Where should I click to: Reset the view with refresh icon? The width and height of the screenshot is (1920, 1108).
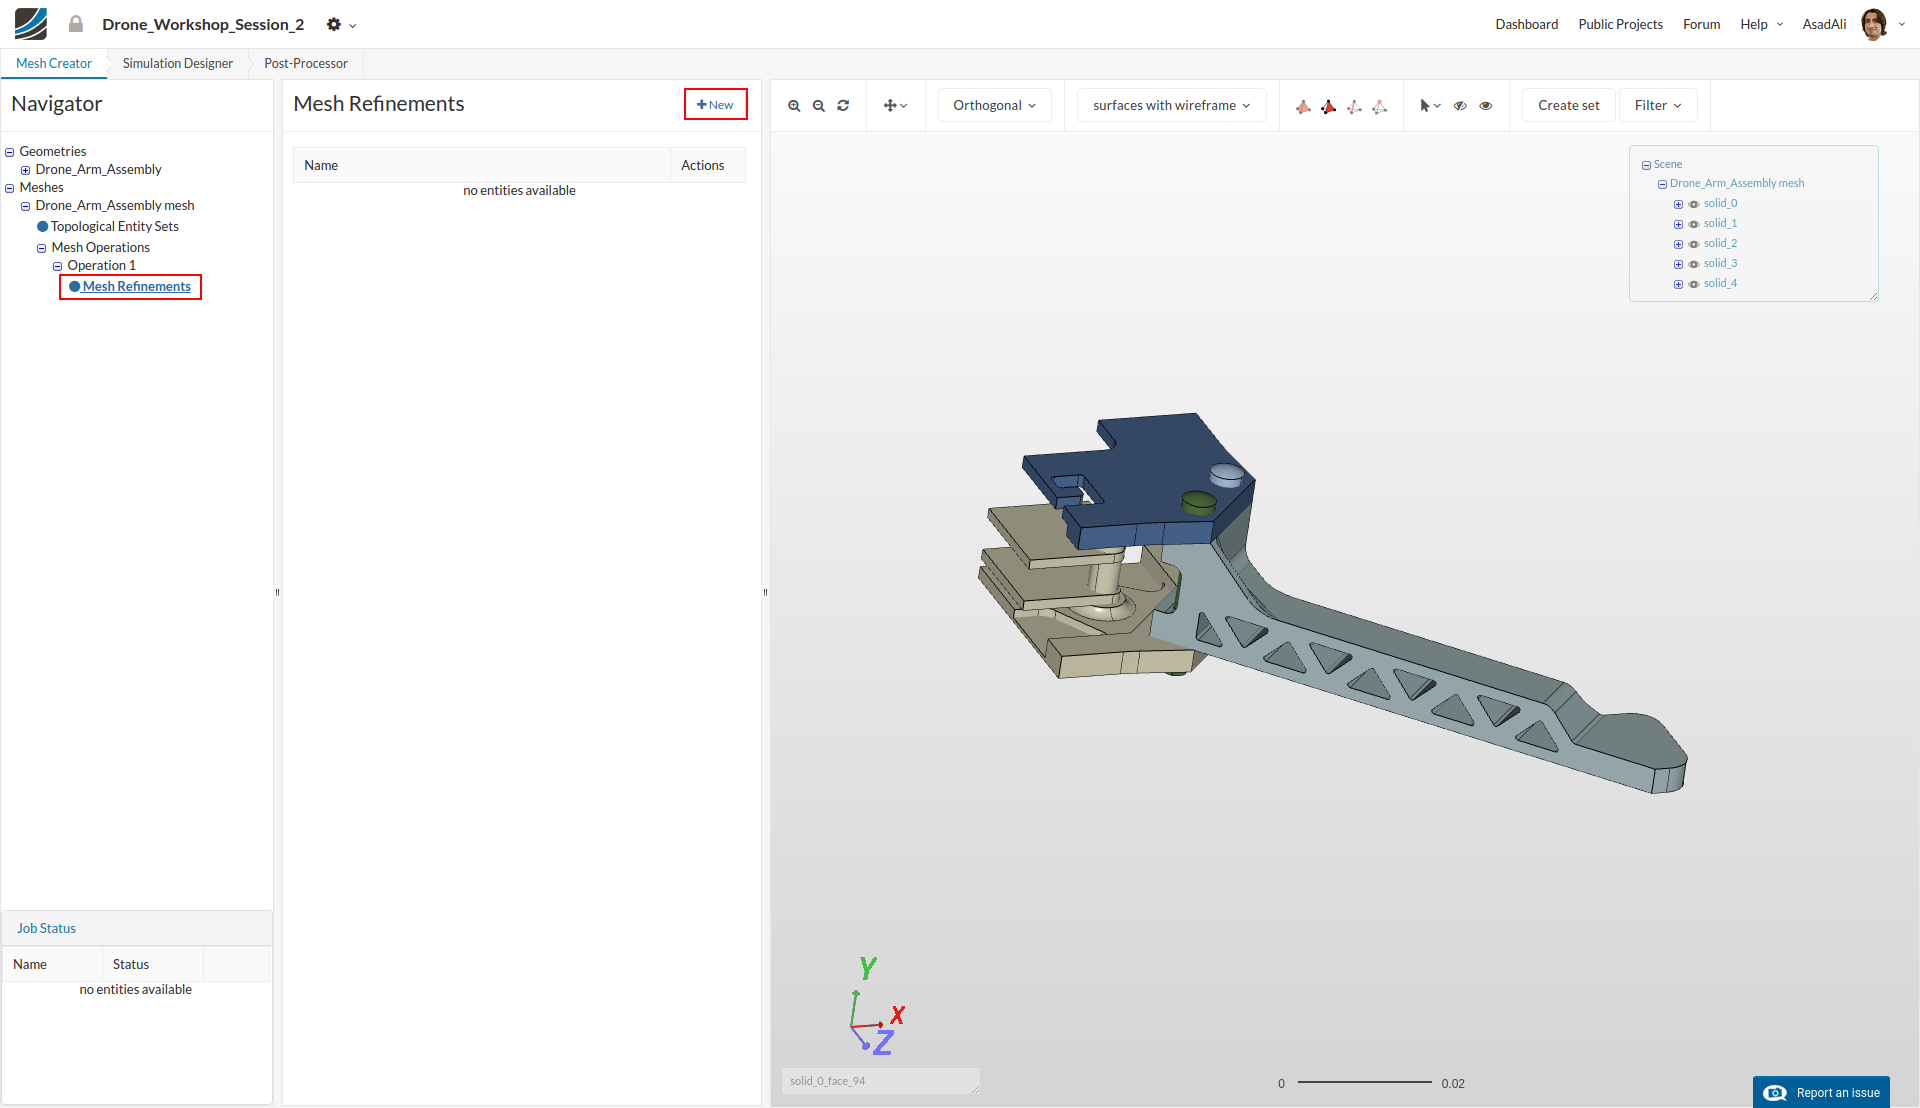(x=843, y=105)
